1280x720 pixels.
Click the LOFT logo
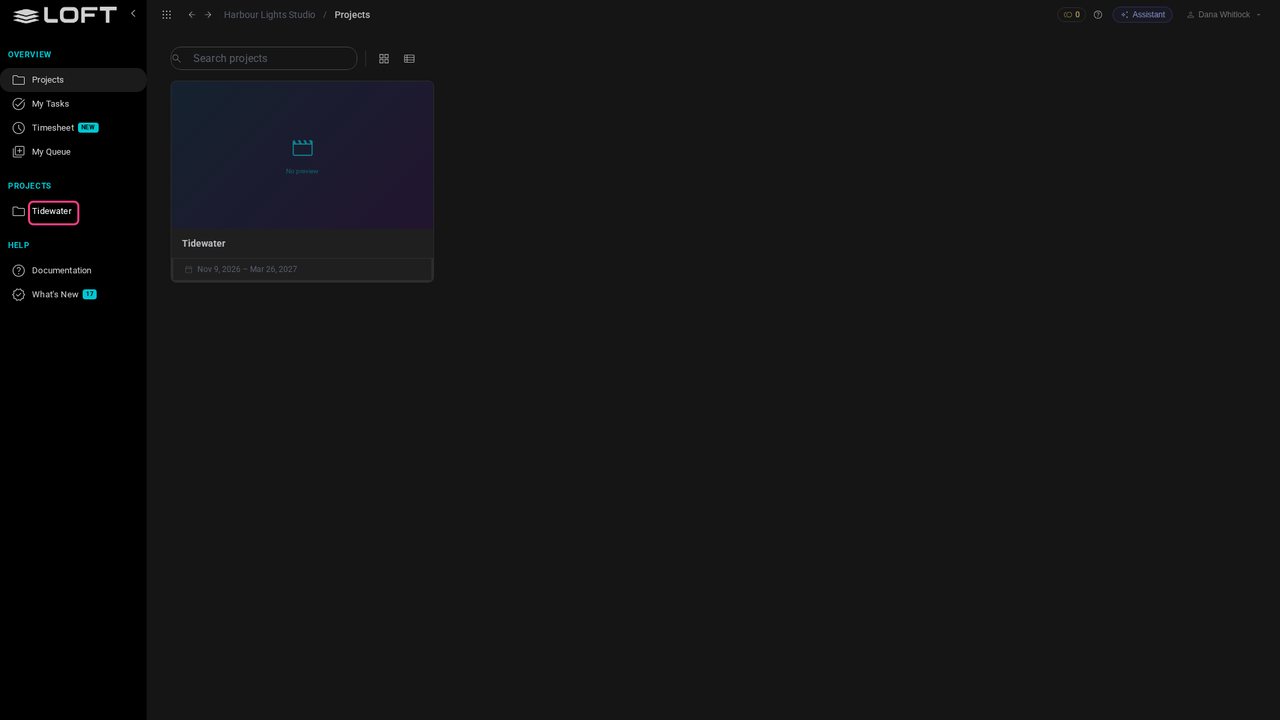tap(65, 15)
